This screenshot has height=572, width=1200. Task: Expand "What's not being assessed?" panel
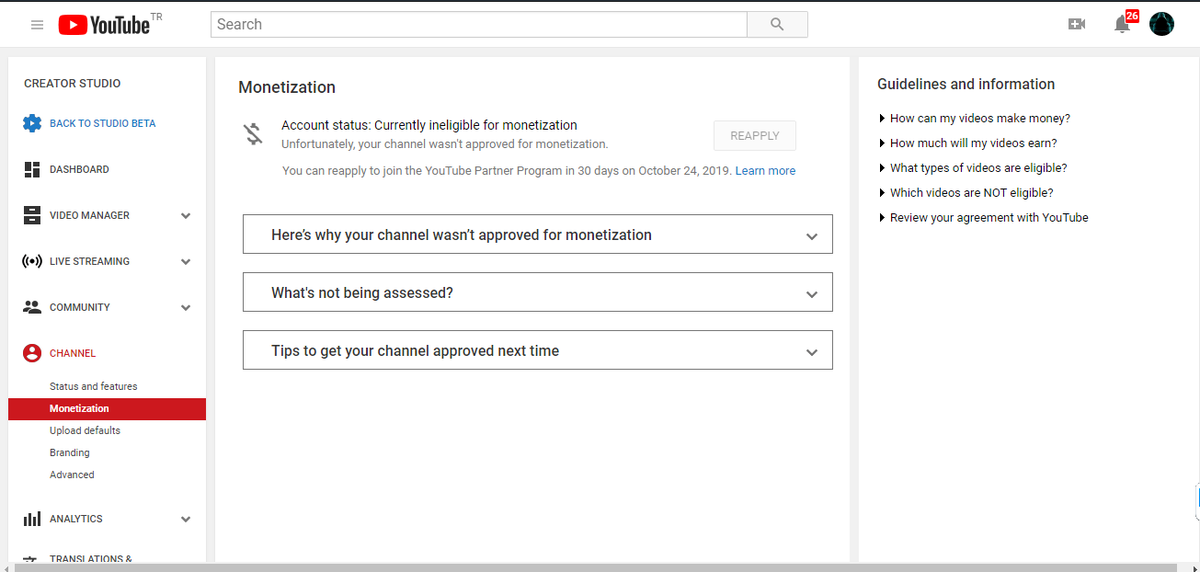[538, 293]
